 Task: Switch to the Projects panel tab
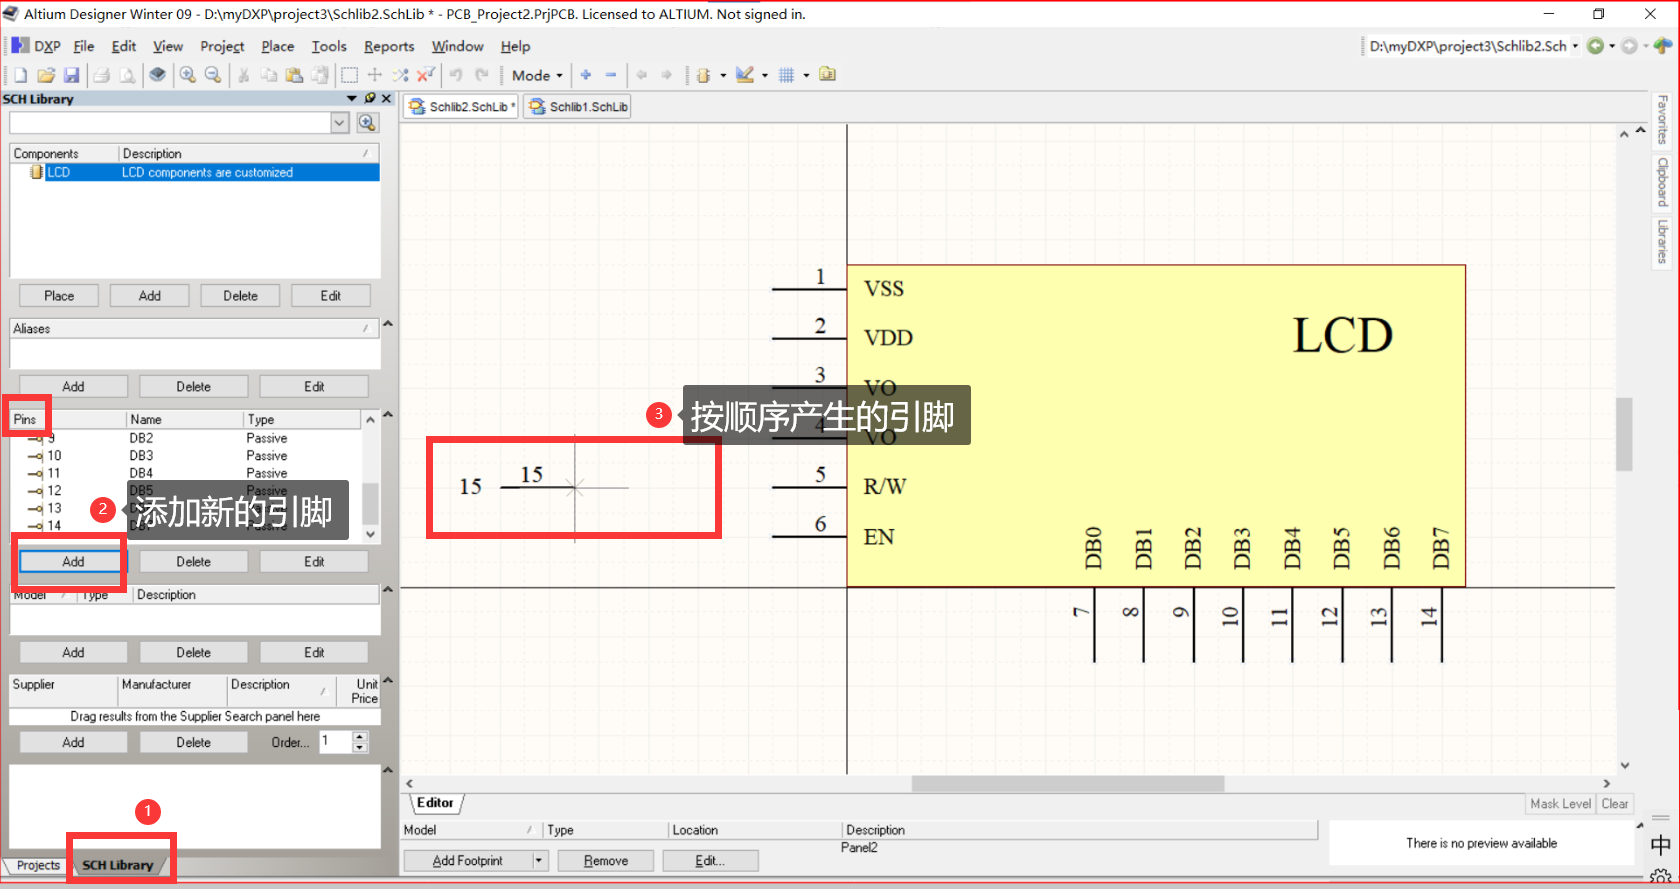[38, 865]
